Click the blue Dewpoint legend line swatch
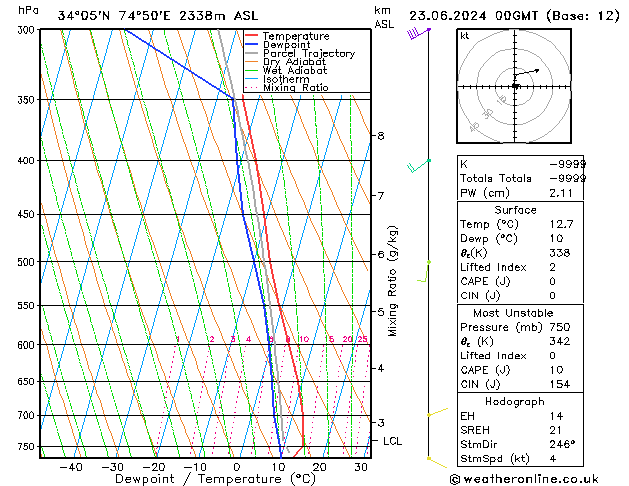The image size is (629, 486). click(x=252, y=45)
